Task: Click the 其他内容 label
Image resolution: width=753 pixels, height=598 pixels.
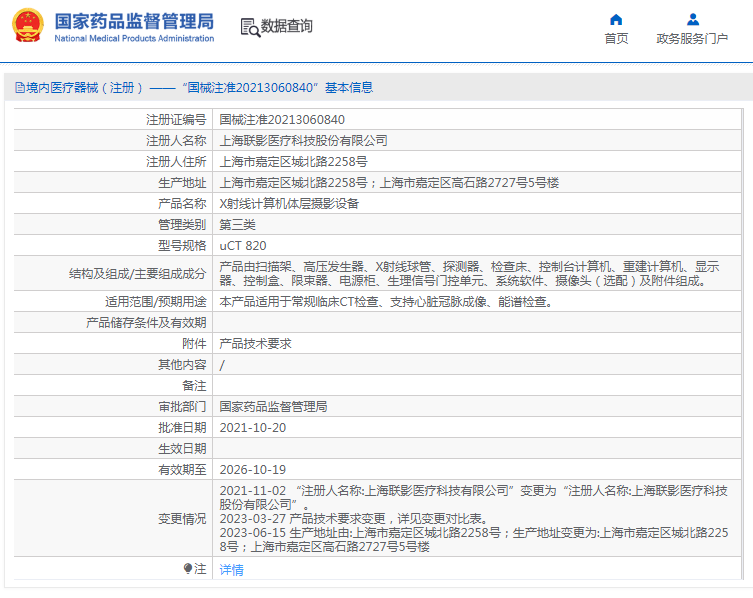Action: (182, 365)
